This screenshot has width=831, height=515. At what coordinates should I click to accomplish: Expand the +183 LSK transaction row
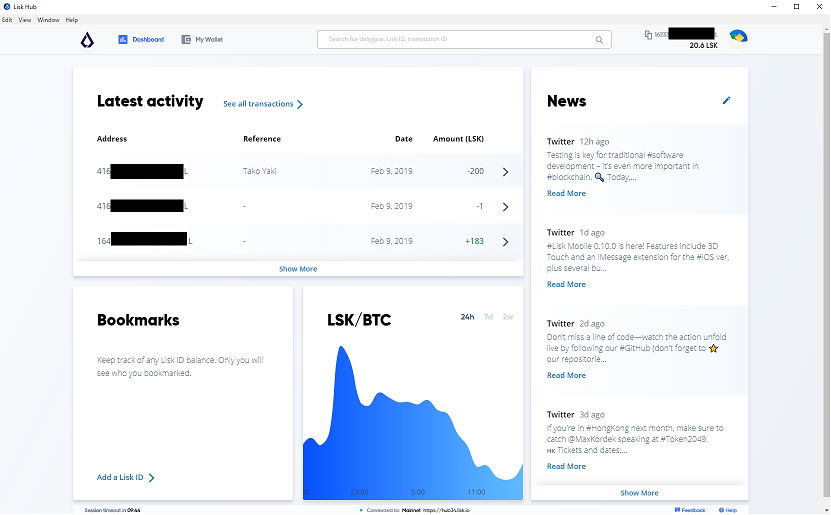point(505,242)
